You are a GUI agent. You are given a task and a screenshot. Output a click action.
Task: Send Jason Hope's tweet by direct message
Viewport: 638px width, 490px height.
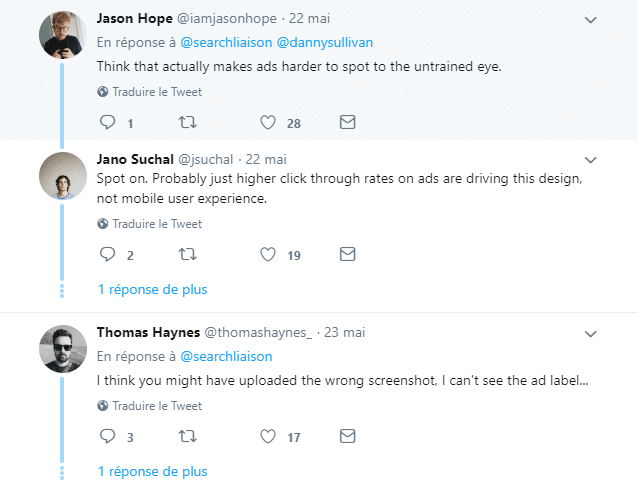(x=347, y=122)
